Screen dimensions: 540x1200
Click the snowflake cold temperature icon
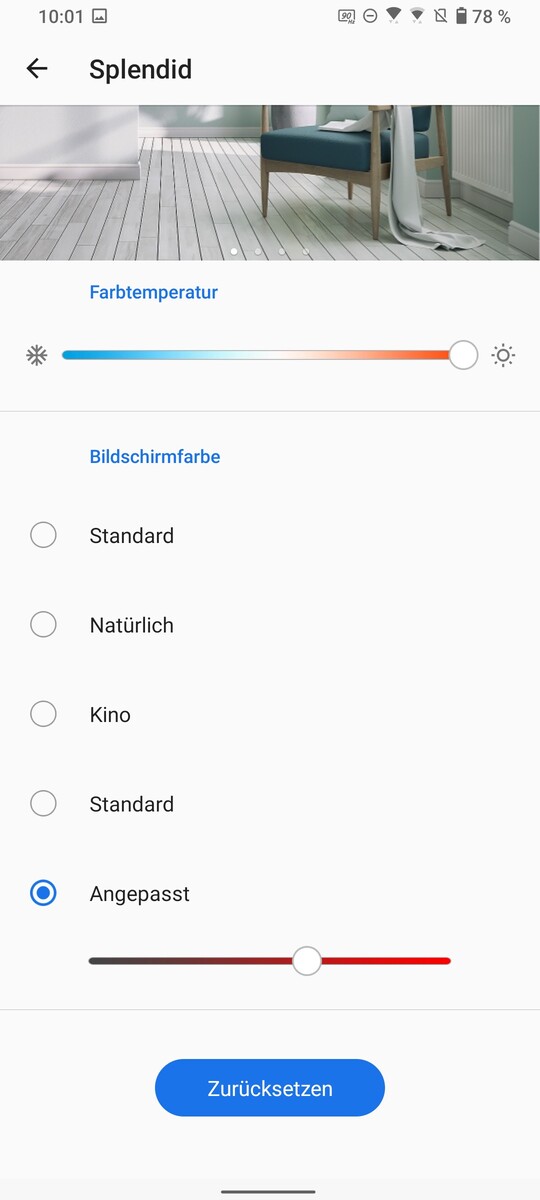point(37,355)
